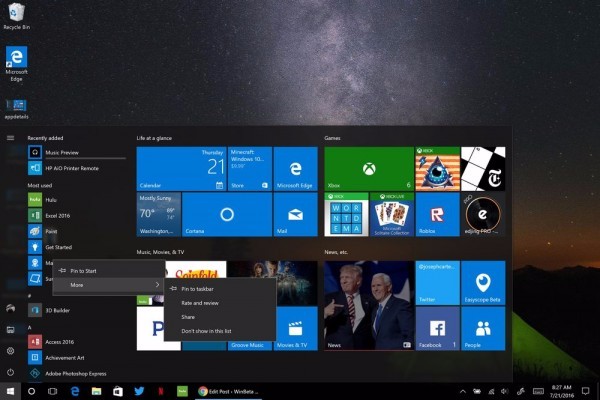The image size is (600, 400).
Task: Open Hulu from the Most used list
Action: pyautogui.click(x=50, y=199)
